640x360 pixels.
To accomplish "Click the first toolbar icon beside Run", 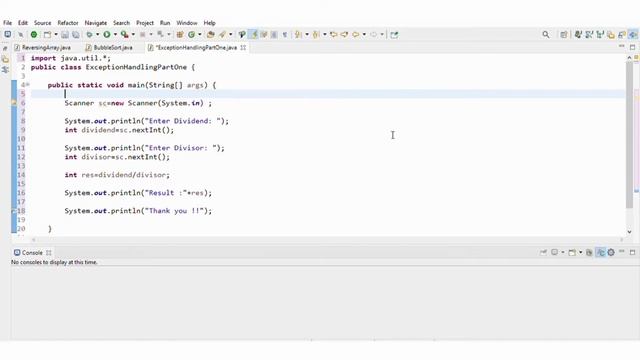I will tap(8, 35).
